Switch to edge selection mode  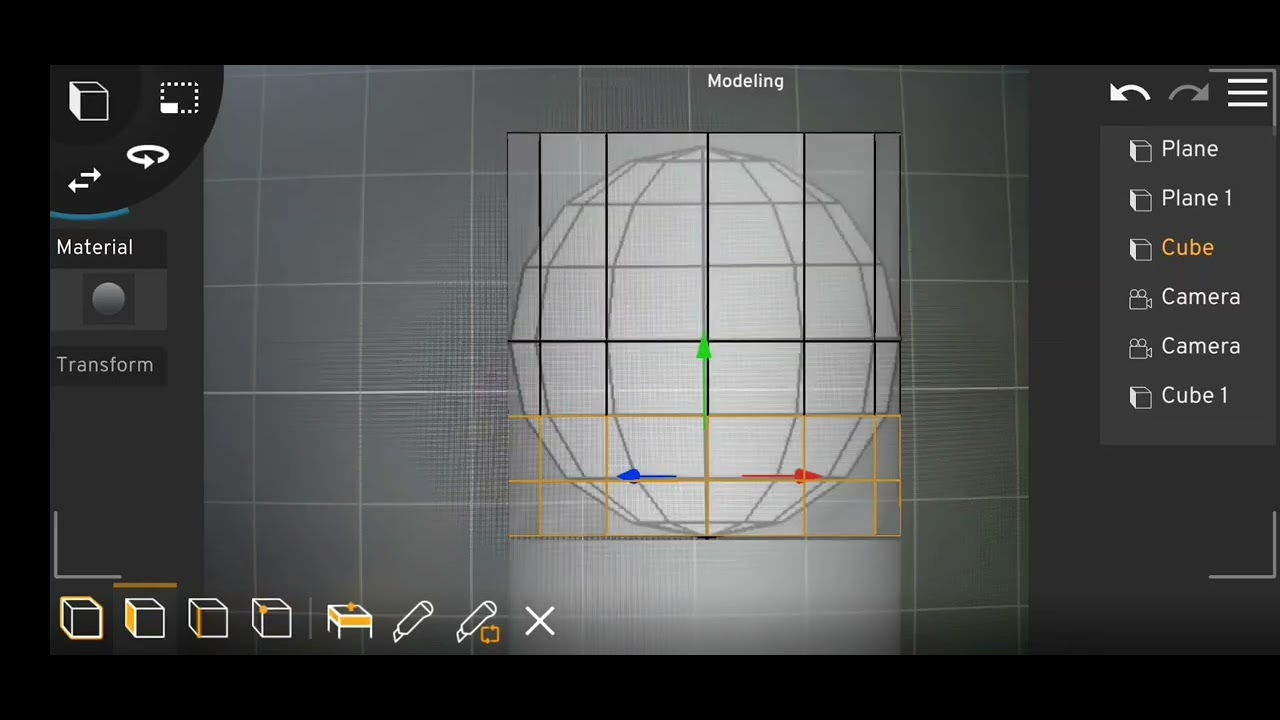click(208, 619)
